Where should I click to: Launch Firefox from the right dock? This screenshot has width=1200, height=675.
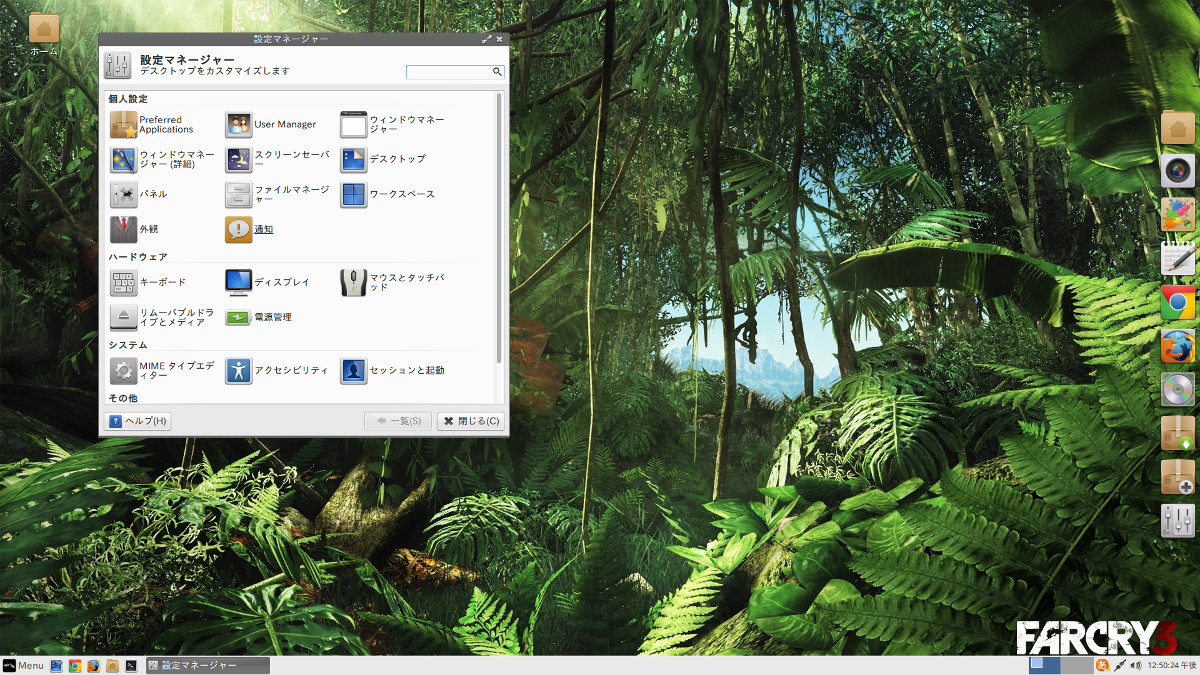(1178, 346)
